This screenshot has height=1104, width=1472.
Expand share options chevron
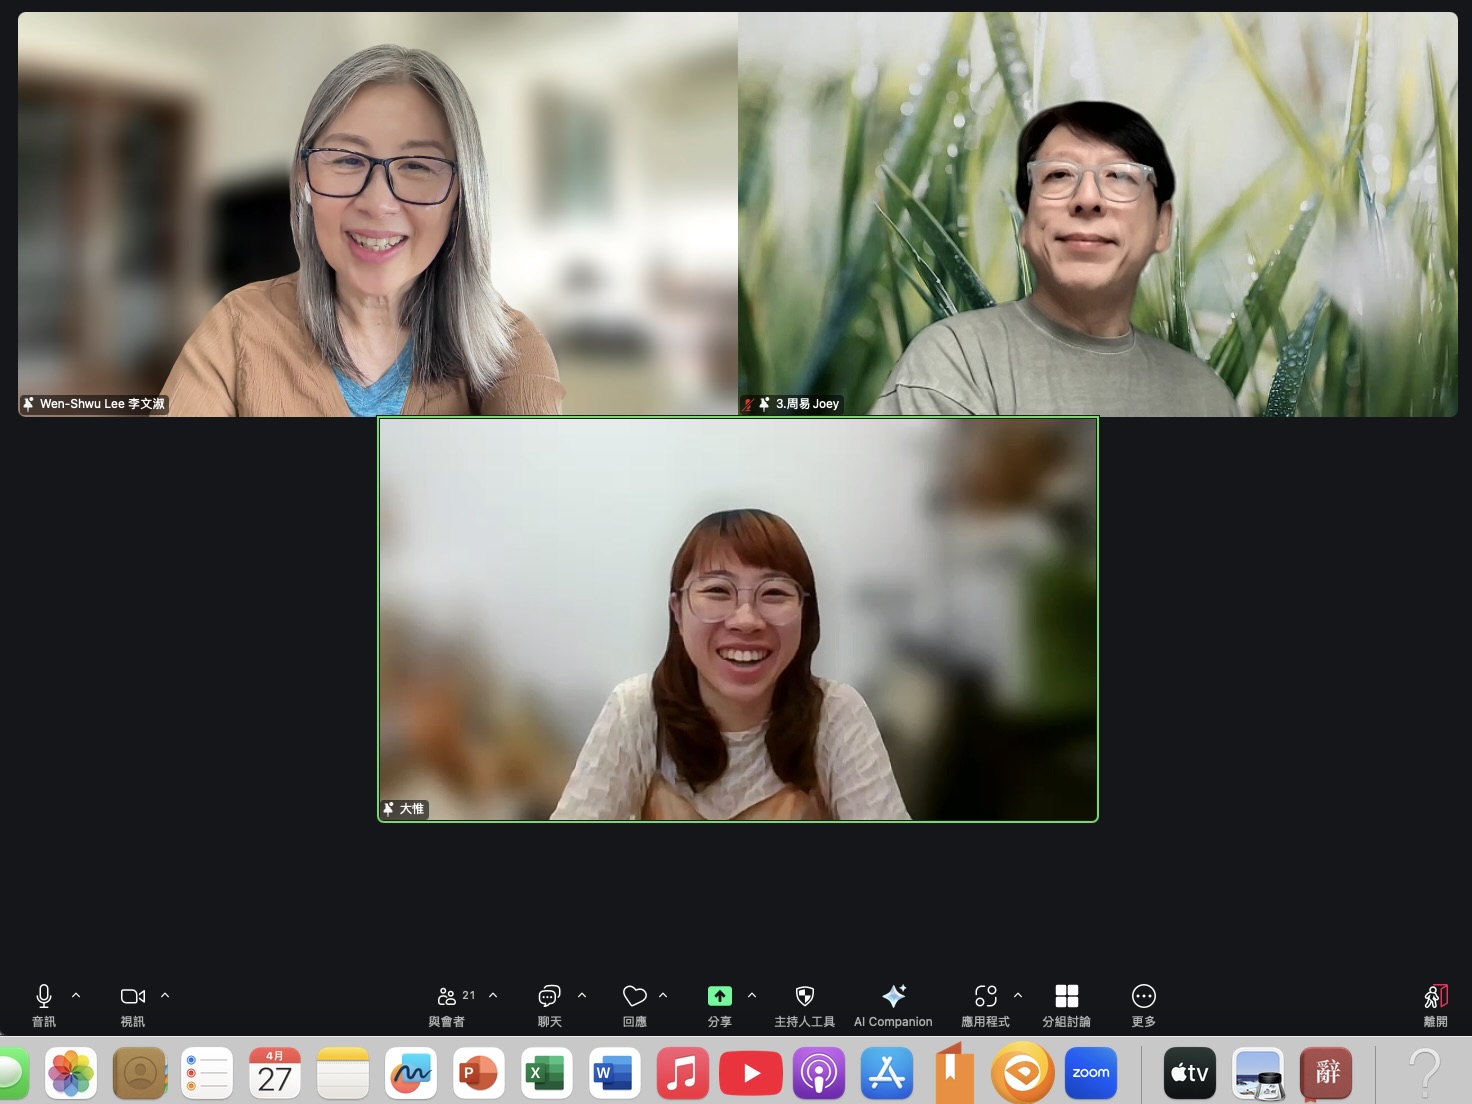click(752, 995)
